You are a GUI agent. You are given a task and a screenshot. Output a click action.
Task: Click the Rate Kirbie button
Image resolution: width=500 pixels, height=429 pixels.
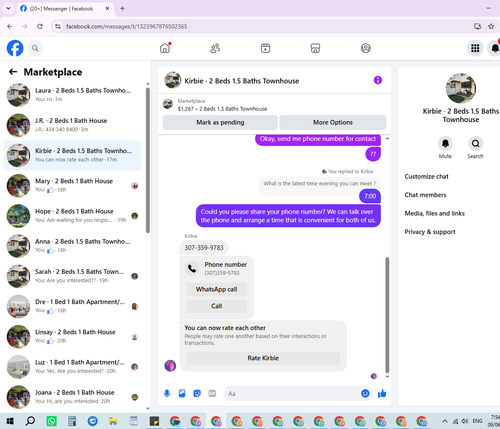(263, 358)
